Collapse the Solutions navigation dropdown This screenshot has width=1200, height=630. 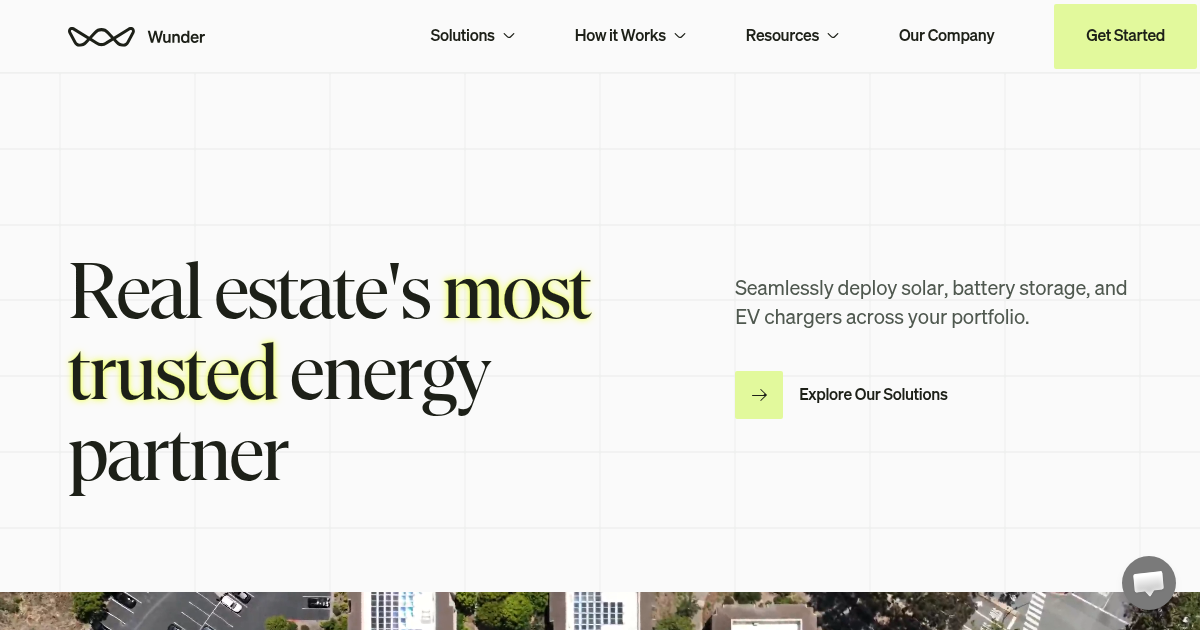472,35
